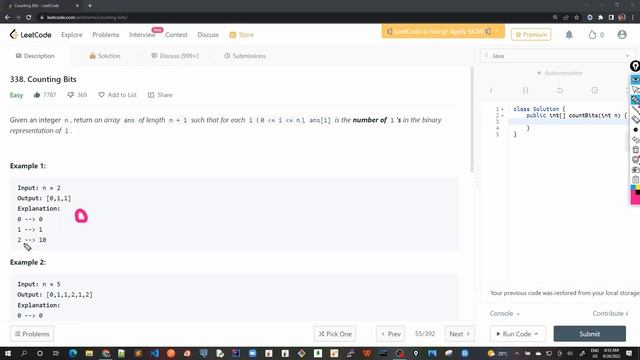
Task: Open Visual Studio Code from taskbar
Action: pyautogui.click(x=155, y=353)
